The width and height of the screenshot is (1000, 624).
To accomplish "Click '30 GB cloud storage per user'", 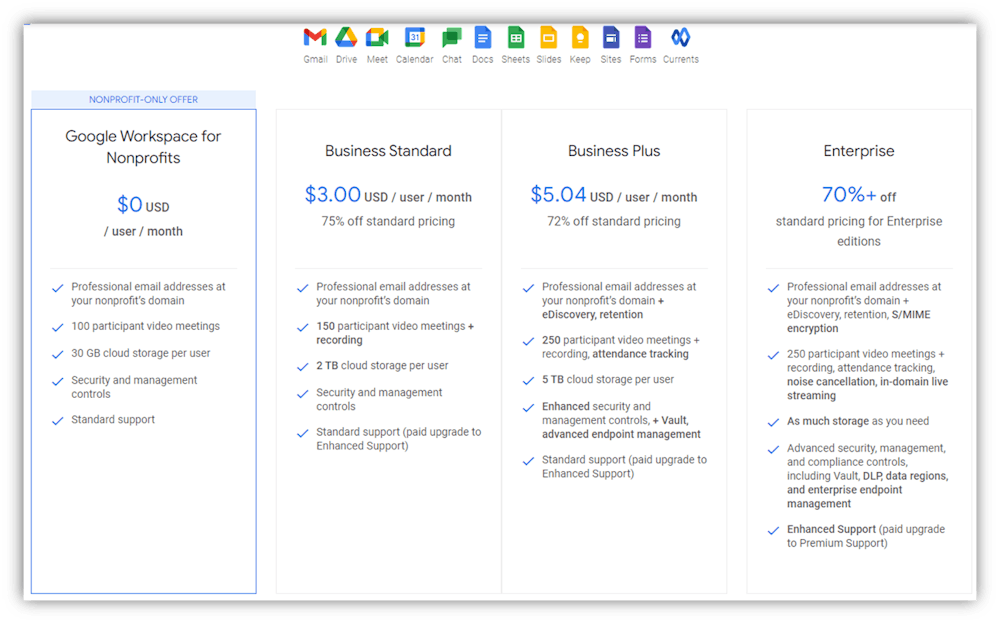I will tap(140, 353).
